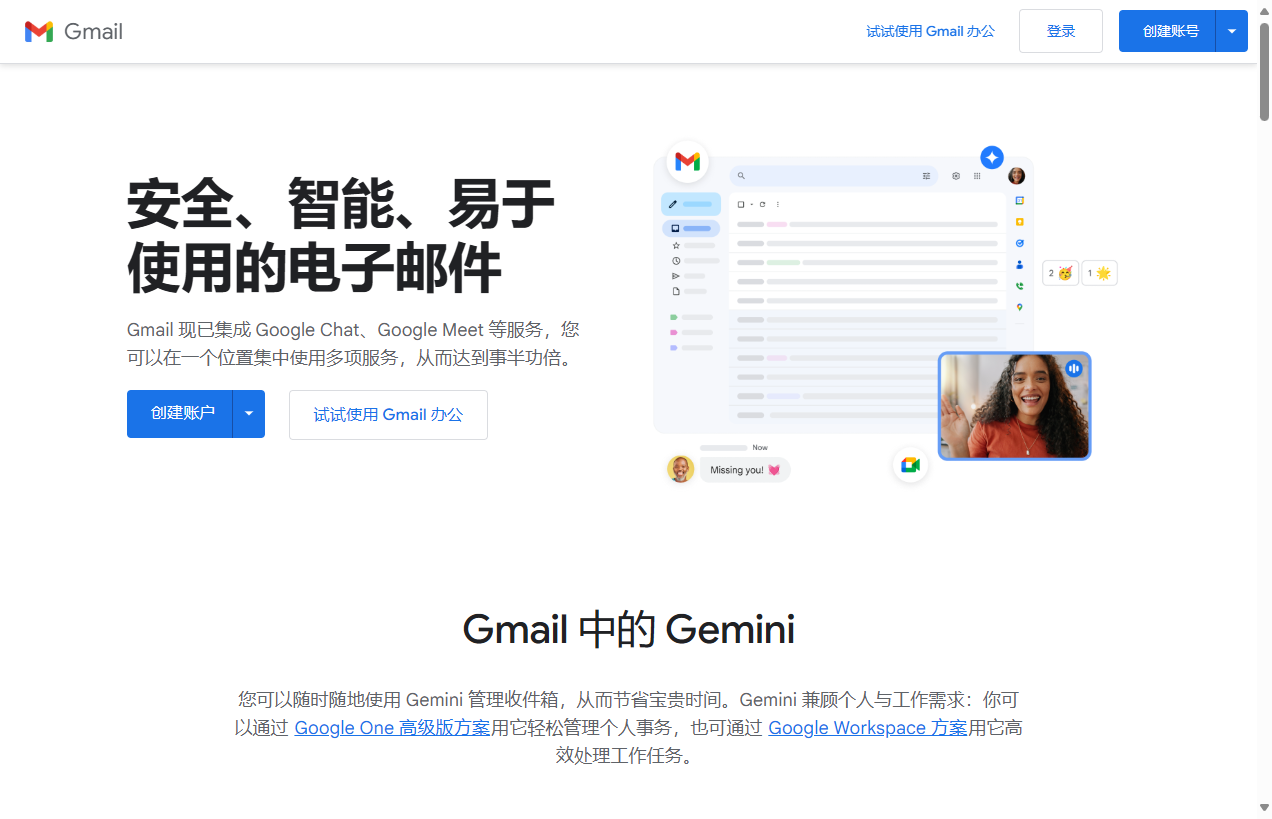
Task: Open the Google One 高级版方案 link
Action: point(392,727)
